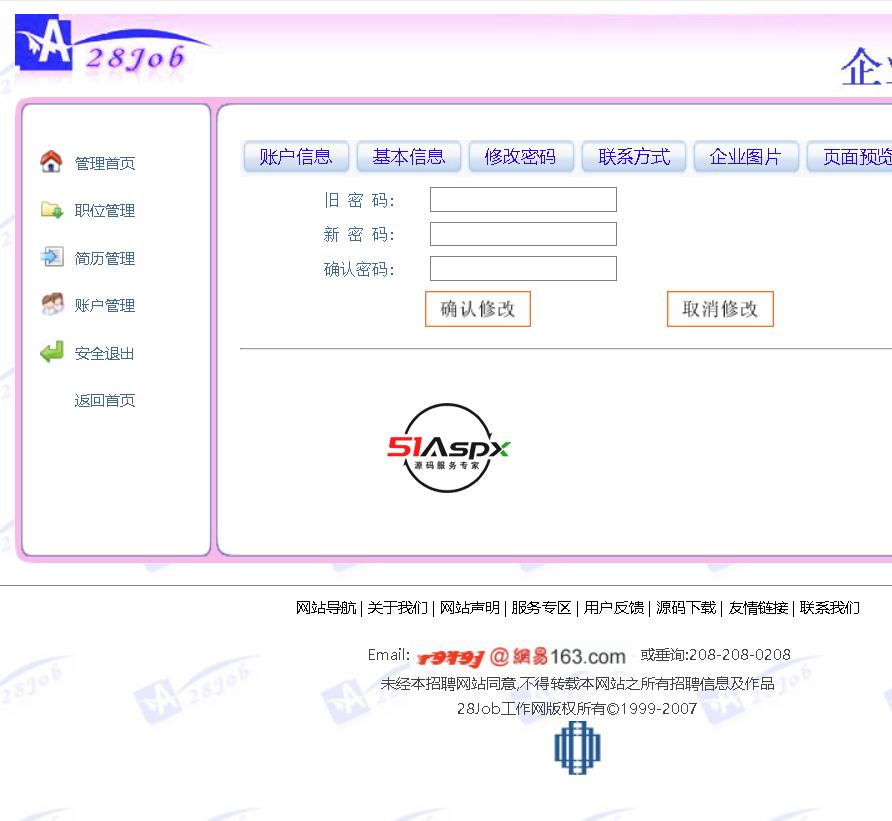892x821 pixels.
Task: Open the 关于我们 footer link
Action: click(398, 608)
